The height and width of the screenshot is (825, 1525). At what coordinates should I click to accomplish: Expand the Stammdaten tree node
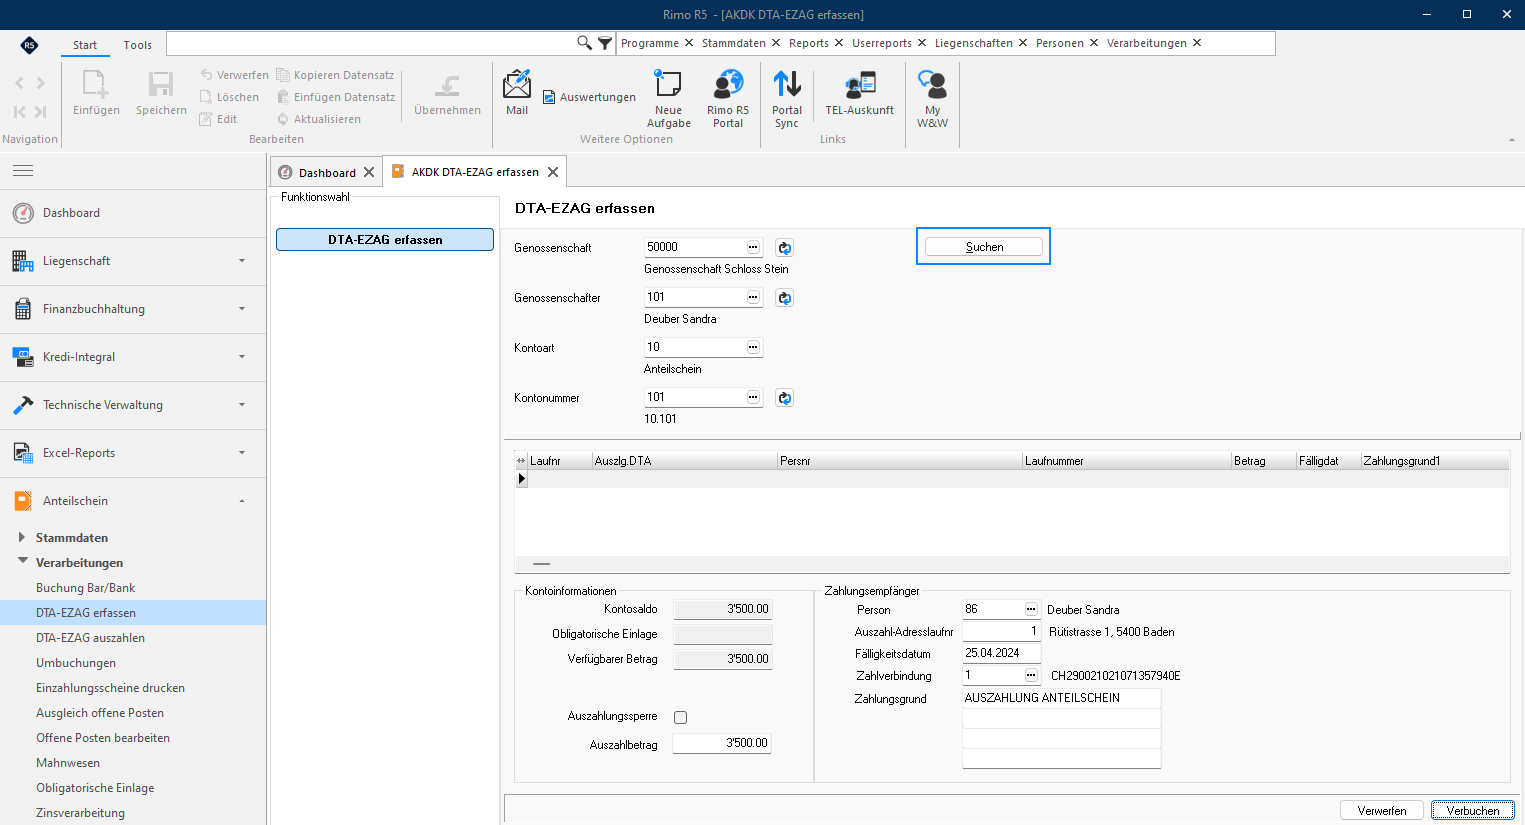22,537
